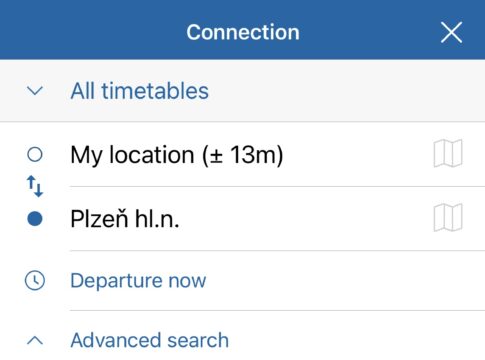Image resolution: width=485 pixels, height=360 pixels.
Task: Tap empty space in the Departure now row
Action: [343, 280]
